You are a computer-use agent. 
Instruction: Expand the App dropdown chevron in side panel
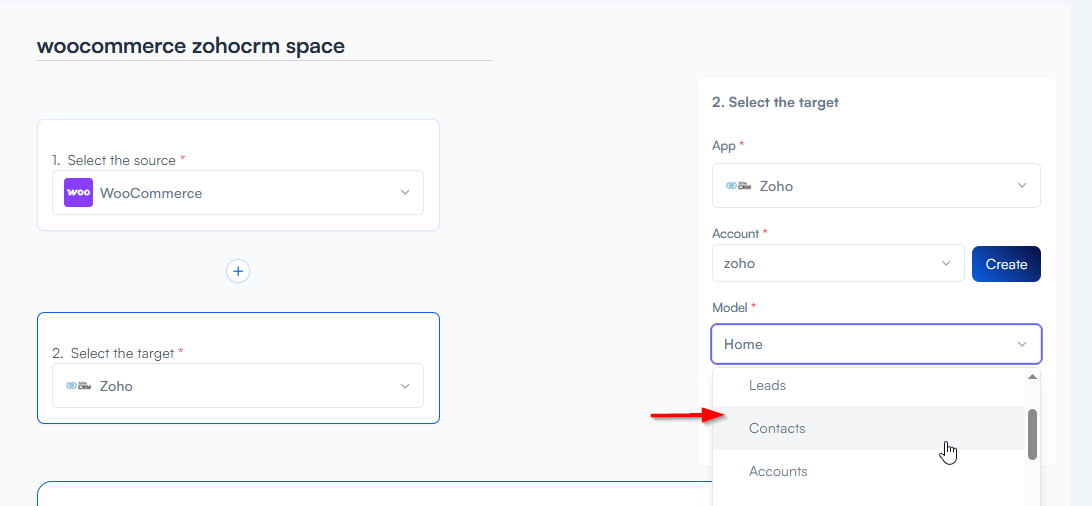1022,186
